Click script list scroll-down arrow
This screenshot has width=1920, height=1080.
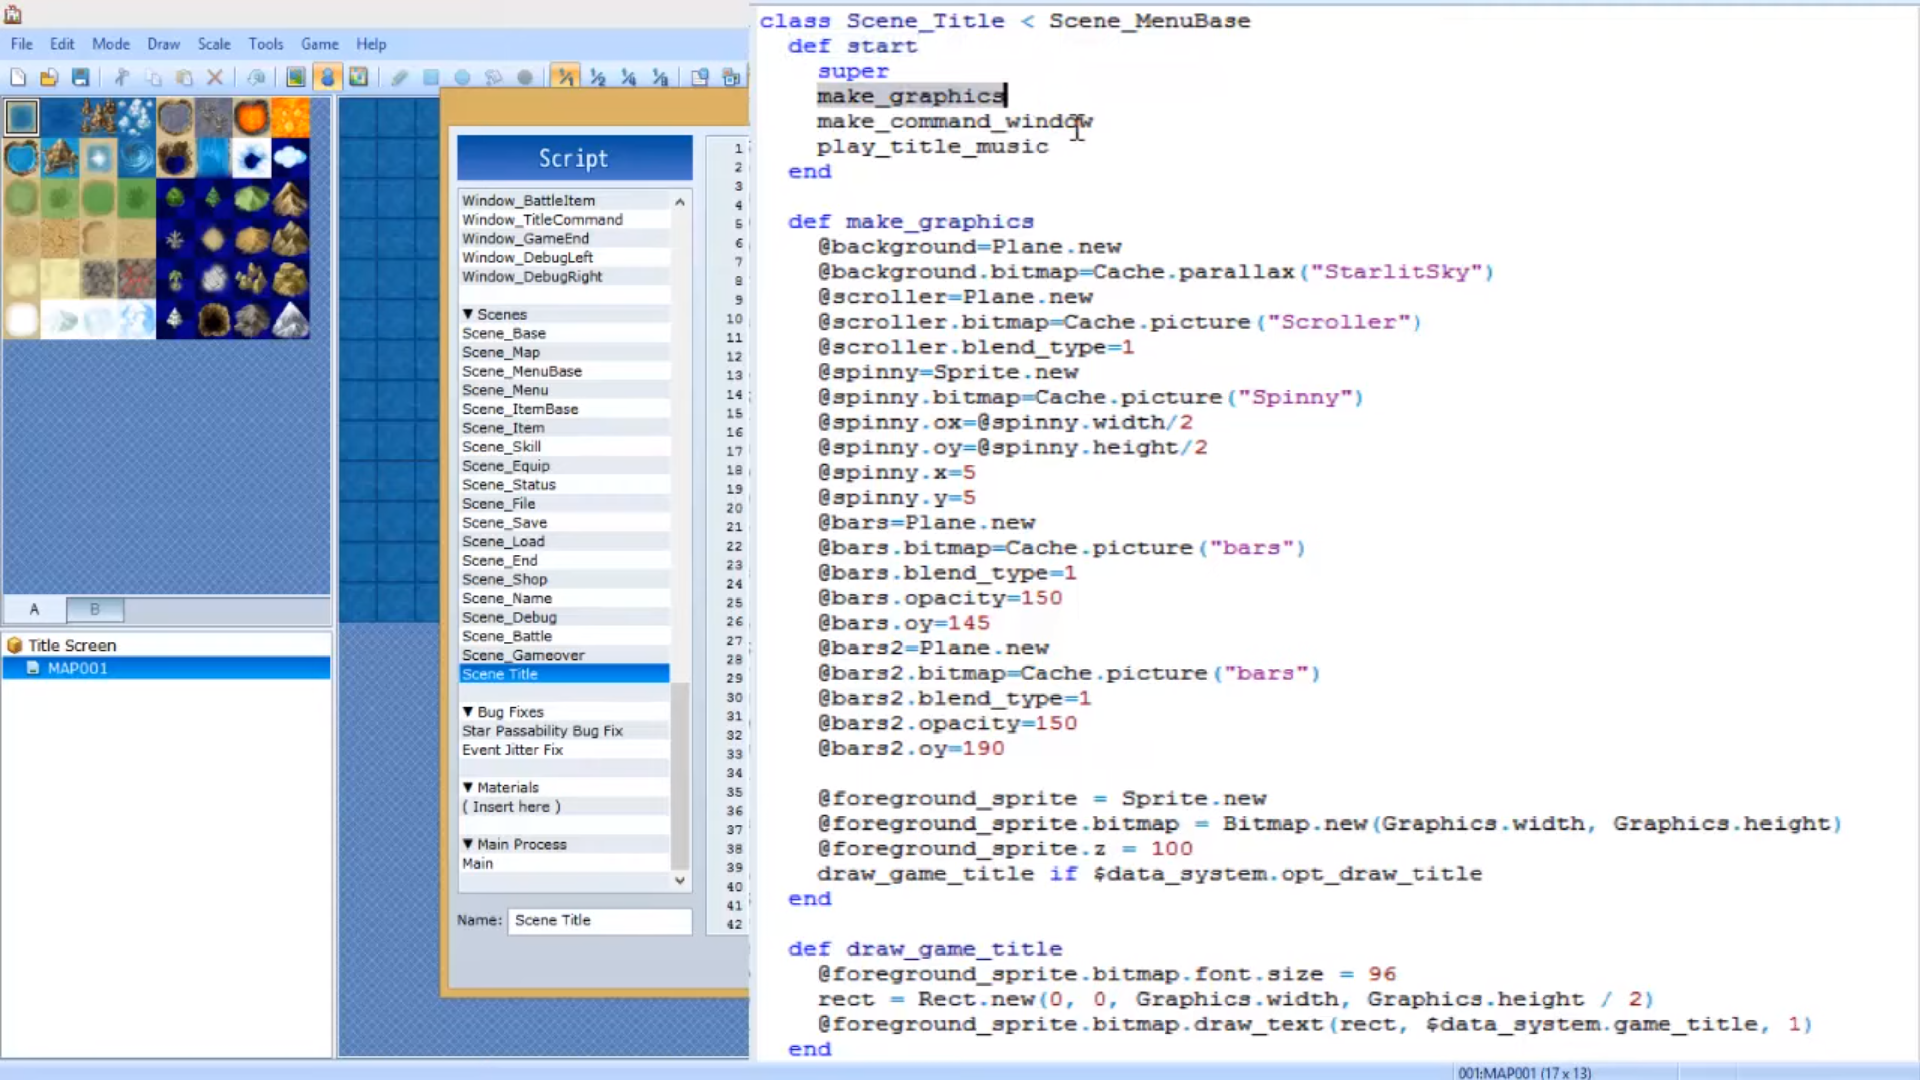pos(680,881)
